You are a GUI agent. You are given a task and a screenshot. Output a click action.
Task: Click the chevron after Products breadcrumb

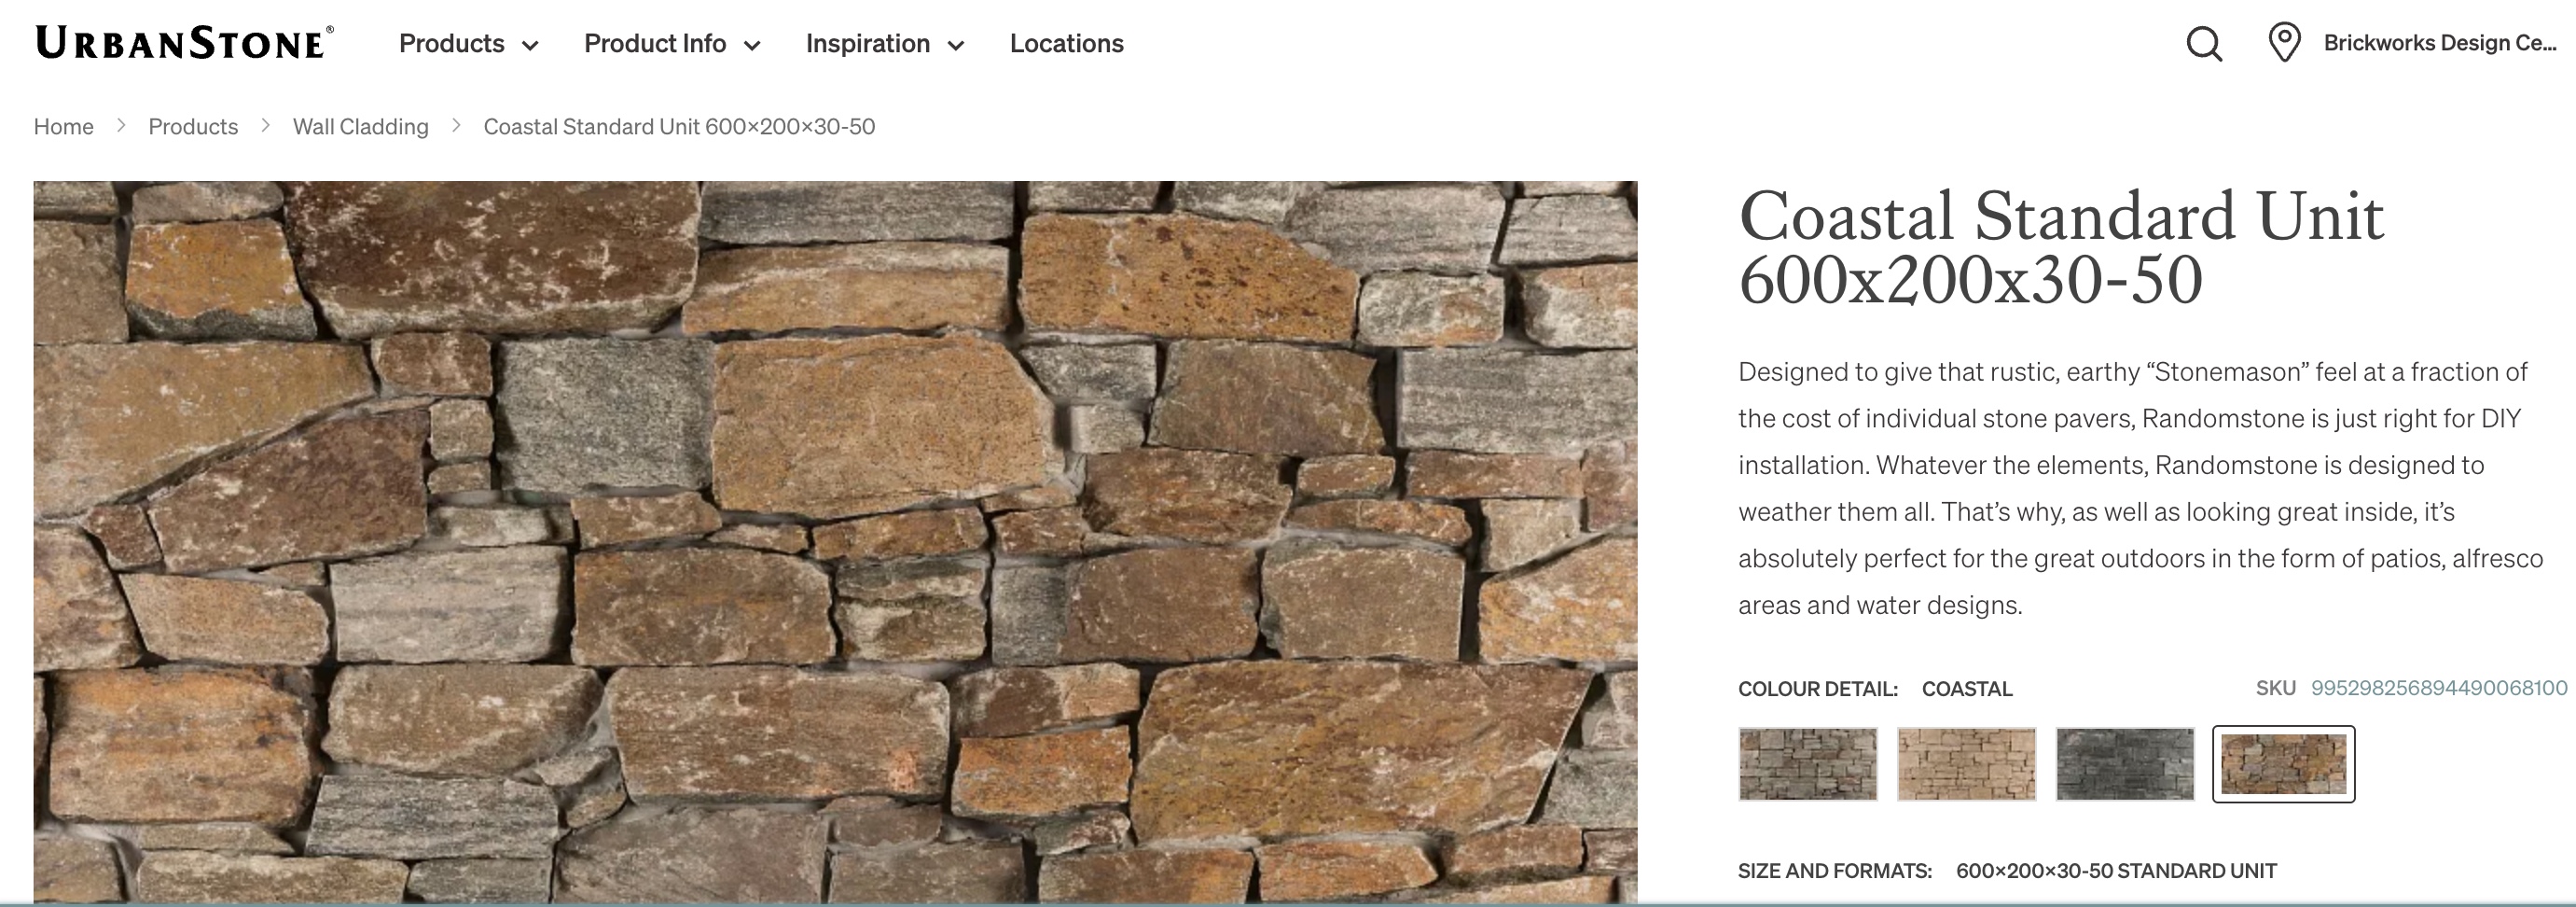coord(265,126)
